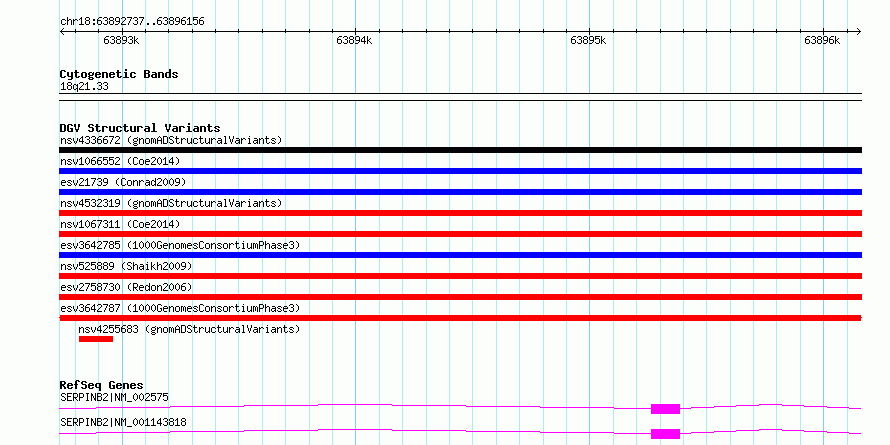Open variant label esv3642785 (1000GenomesConsortiumPhase3)
The width and height of the screenshot is (890, 445).
click(180, 245)
